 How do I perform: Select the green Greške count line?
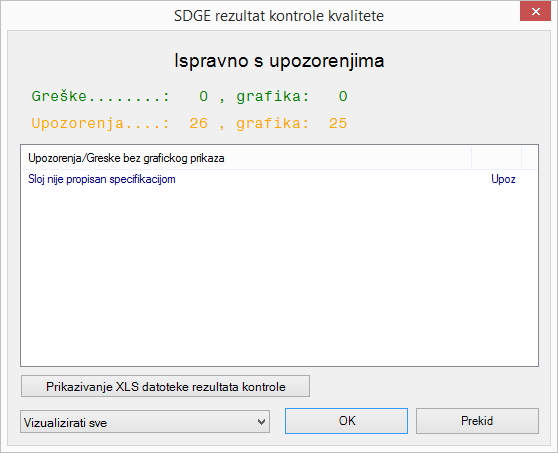189,96
